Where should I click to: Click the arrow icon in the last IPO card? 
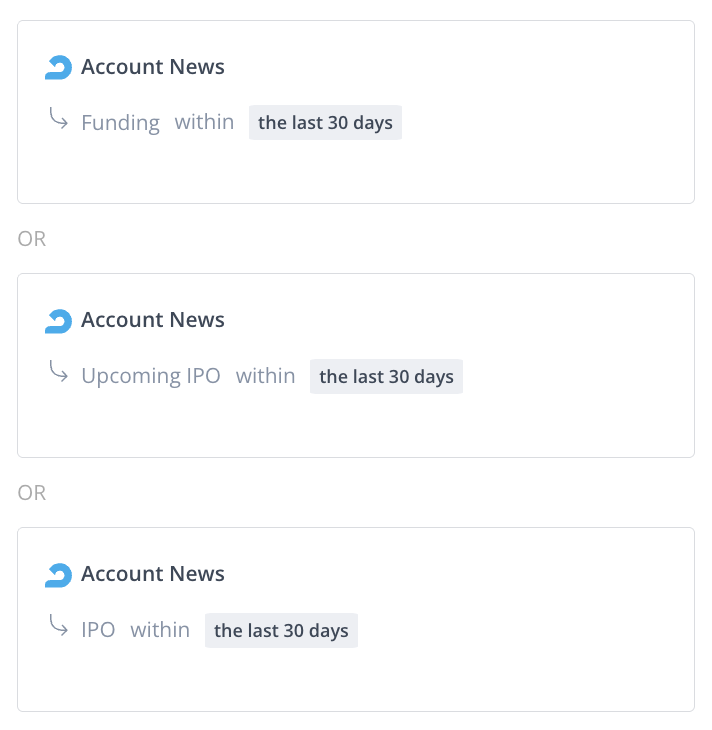[58, 627]
